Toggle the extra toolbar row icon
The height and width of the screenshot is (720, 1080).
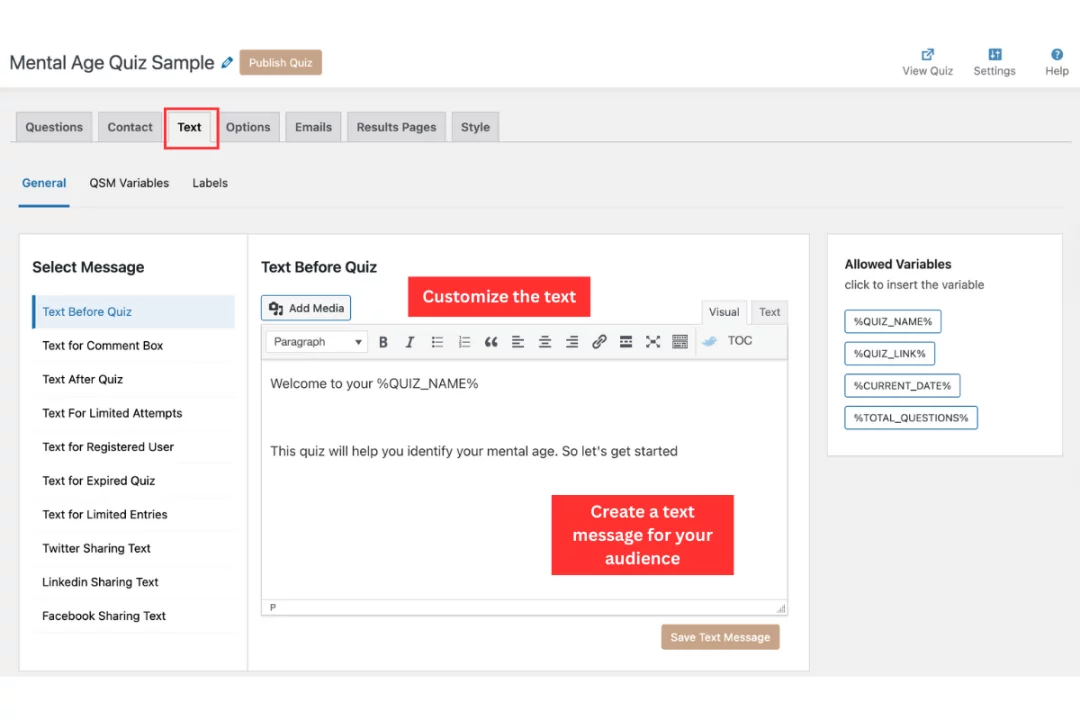click(x=680, y=342)
